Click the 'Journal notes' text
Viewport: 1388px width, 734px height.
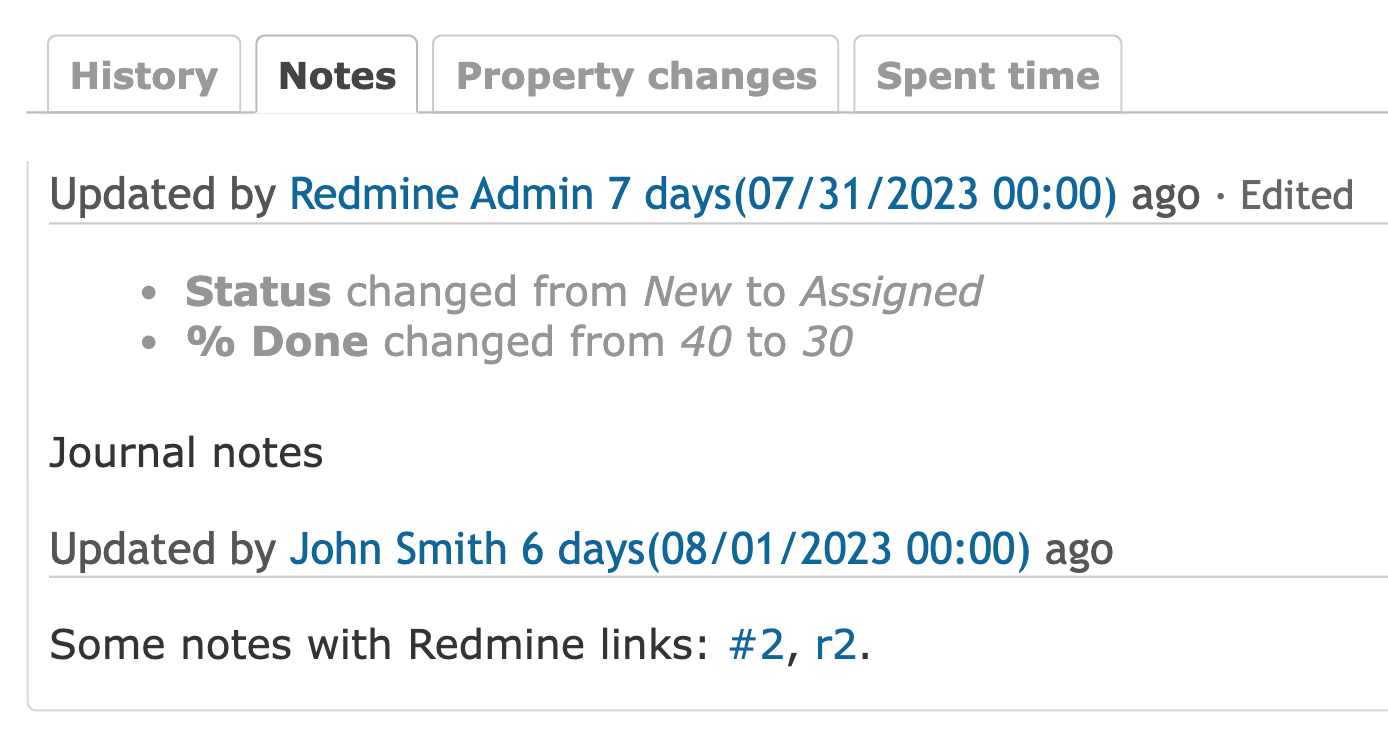coord(186,453)
